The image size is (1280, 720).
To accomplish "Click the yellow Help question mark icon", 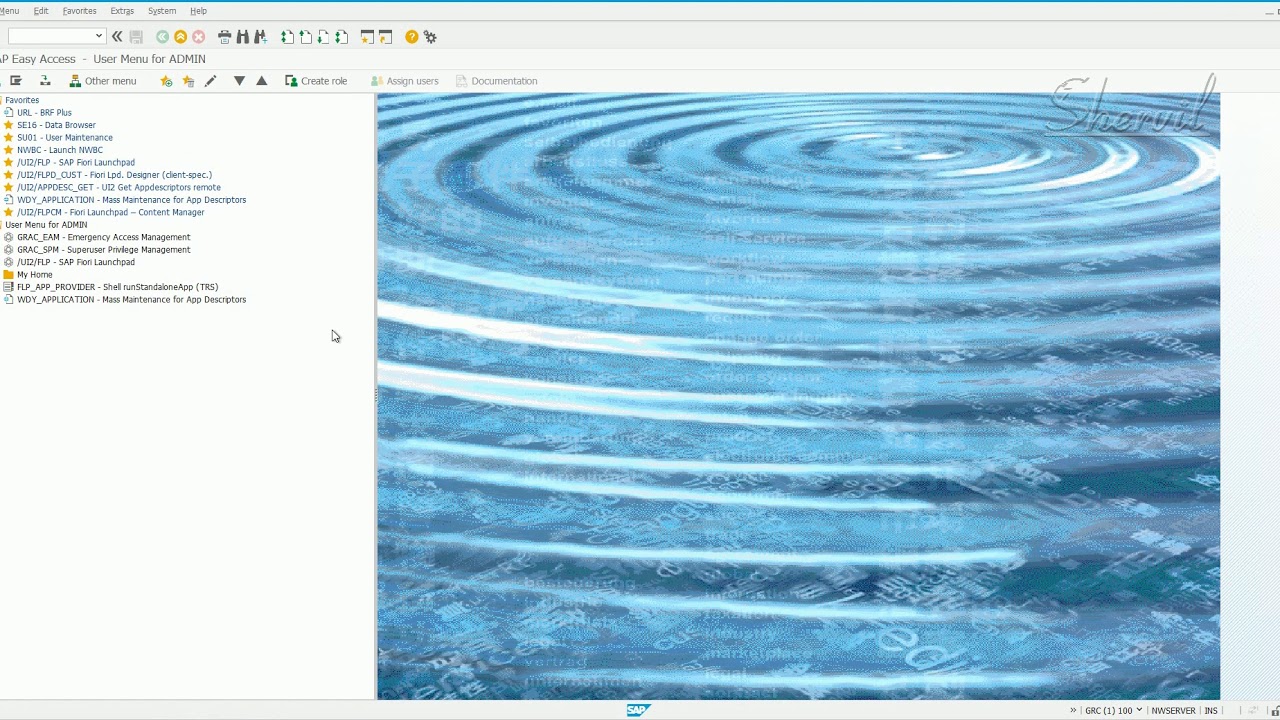I will (411, 37).
